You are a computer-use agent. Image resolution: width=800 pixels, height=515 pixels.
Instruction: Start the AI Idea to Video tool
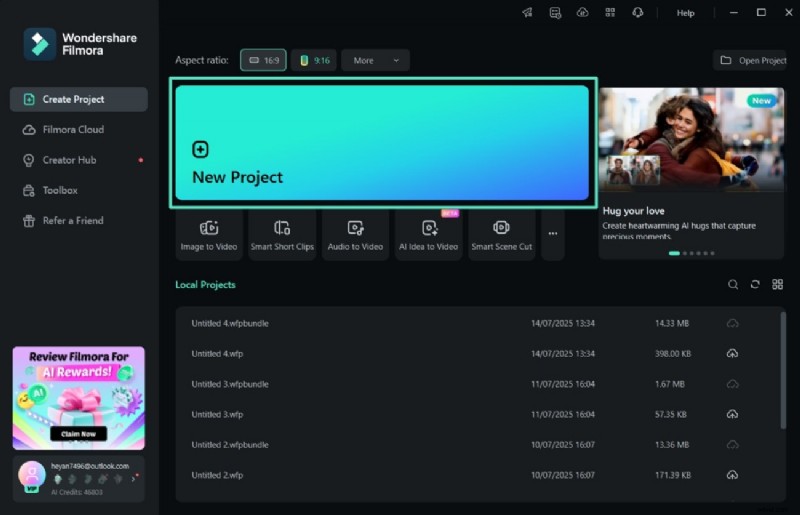tap(428, 234)
